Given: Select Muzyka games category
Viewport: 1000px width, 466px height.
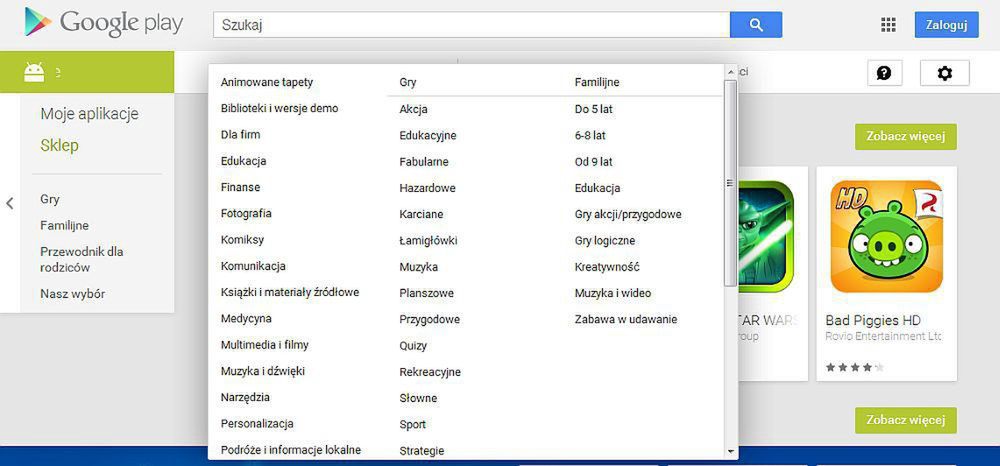Looking at the screenshot, I should pyautogui.click(x=418, y=266).
